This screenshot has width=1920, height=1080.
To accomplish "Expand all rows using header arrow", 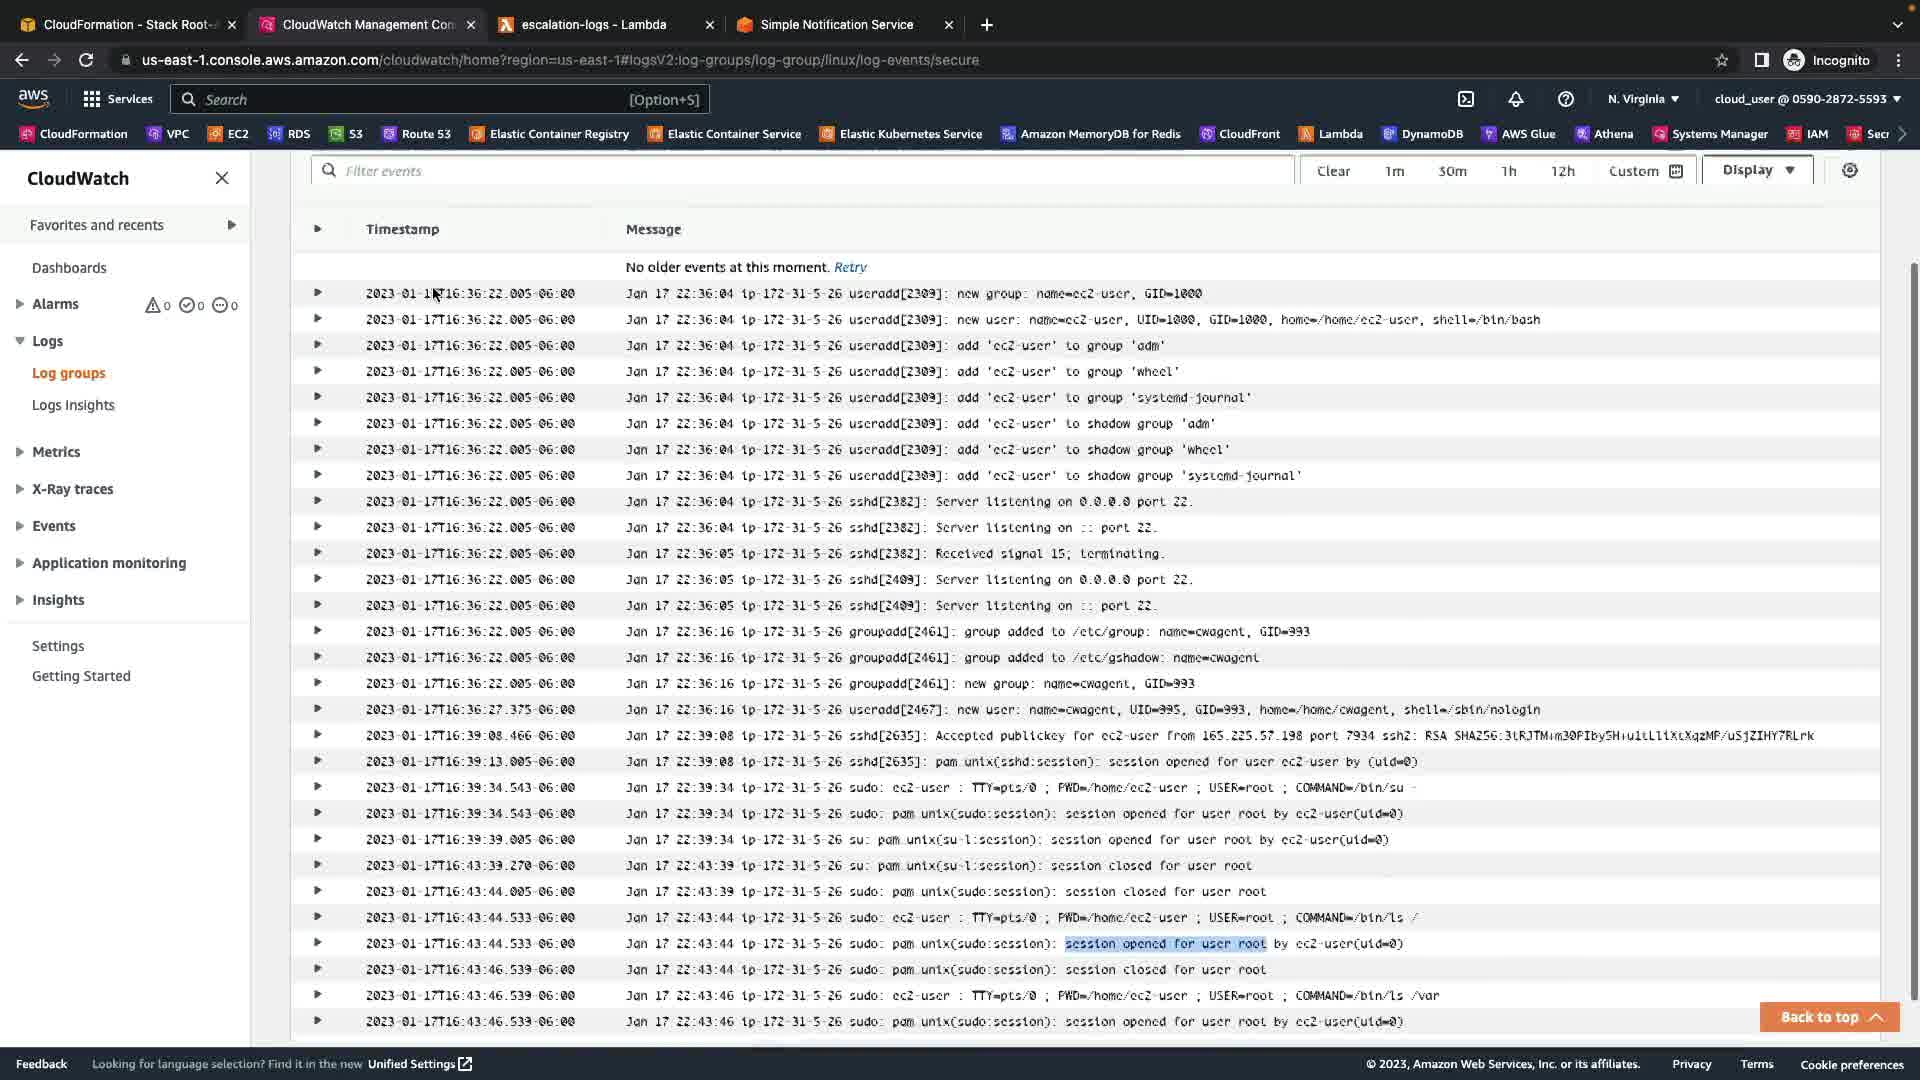I will [x=318, y=229].
